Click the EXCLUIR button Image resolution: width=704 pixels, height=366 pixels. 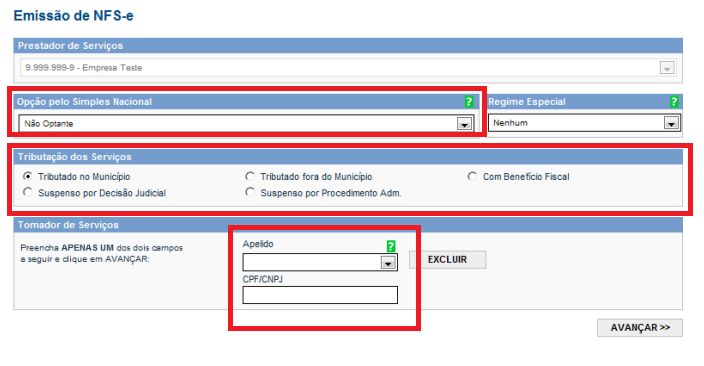click(448, 260)
